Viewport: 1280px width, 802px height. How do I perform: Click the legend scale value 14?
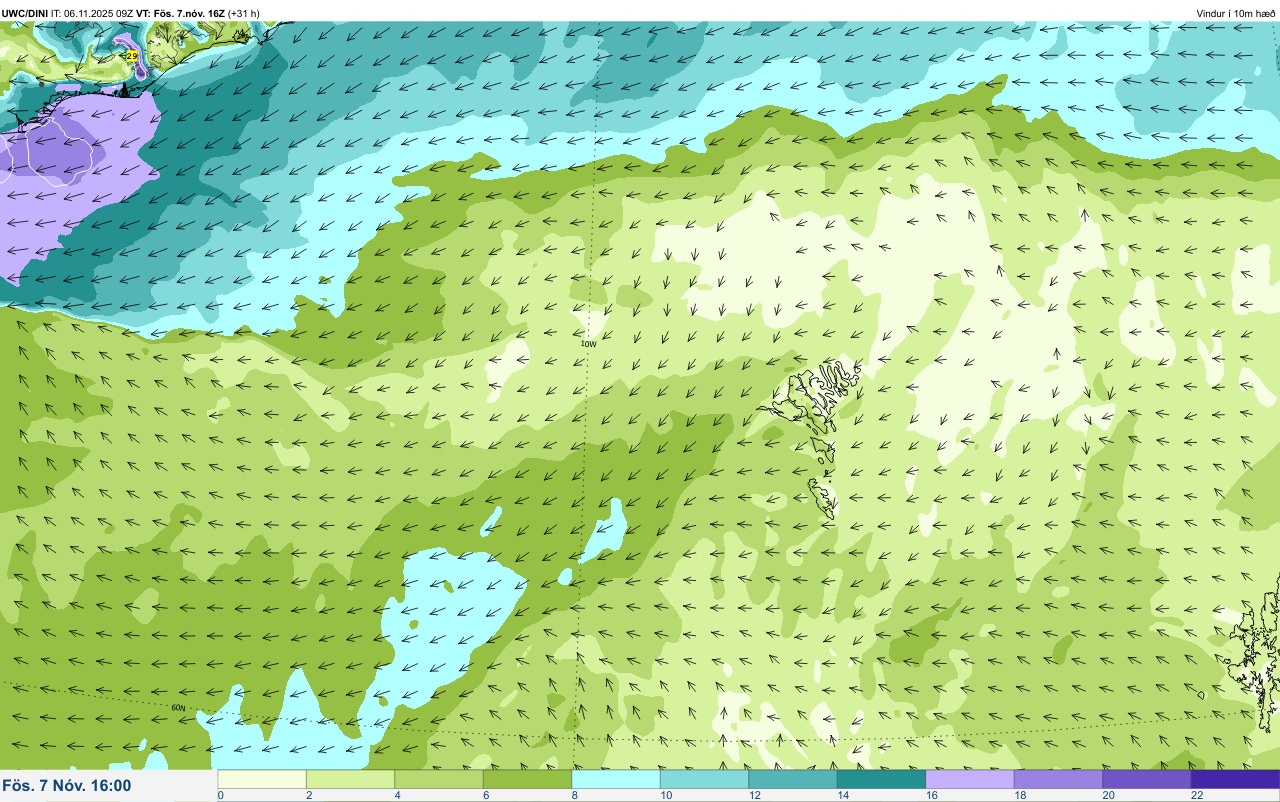coord(842,795)
